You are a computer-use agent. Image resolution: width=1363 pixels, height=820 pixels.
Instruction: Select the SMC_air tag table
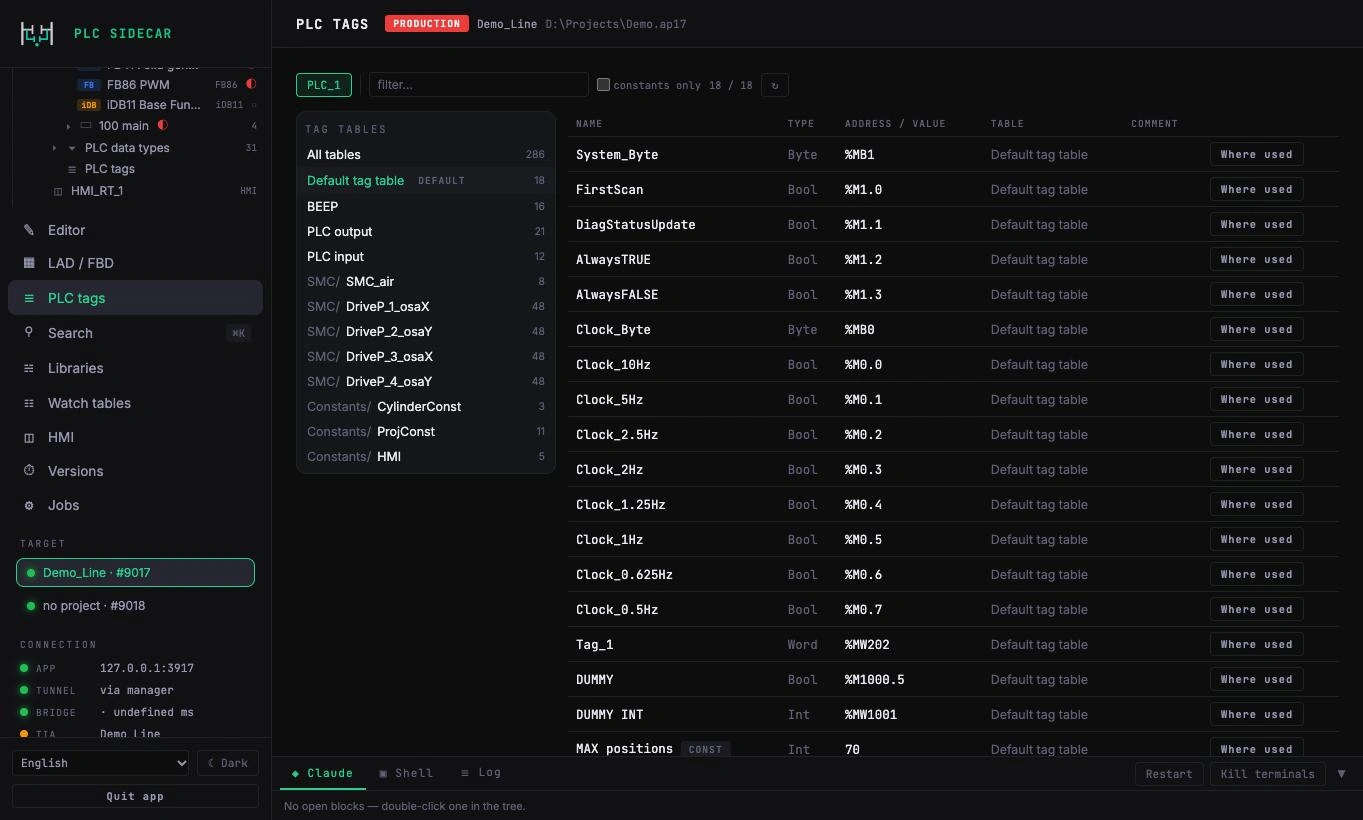pyautogui.click(x=426, y=282)
